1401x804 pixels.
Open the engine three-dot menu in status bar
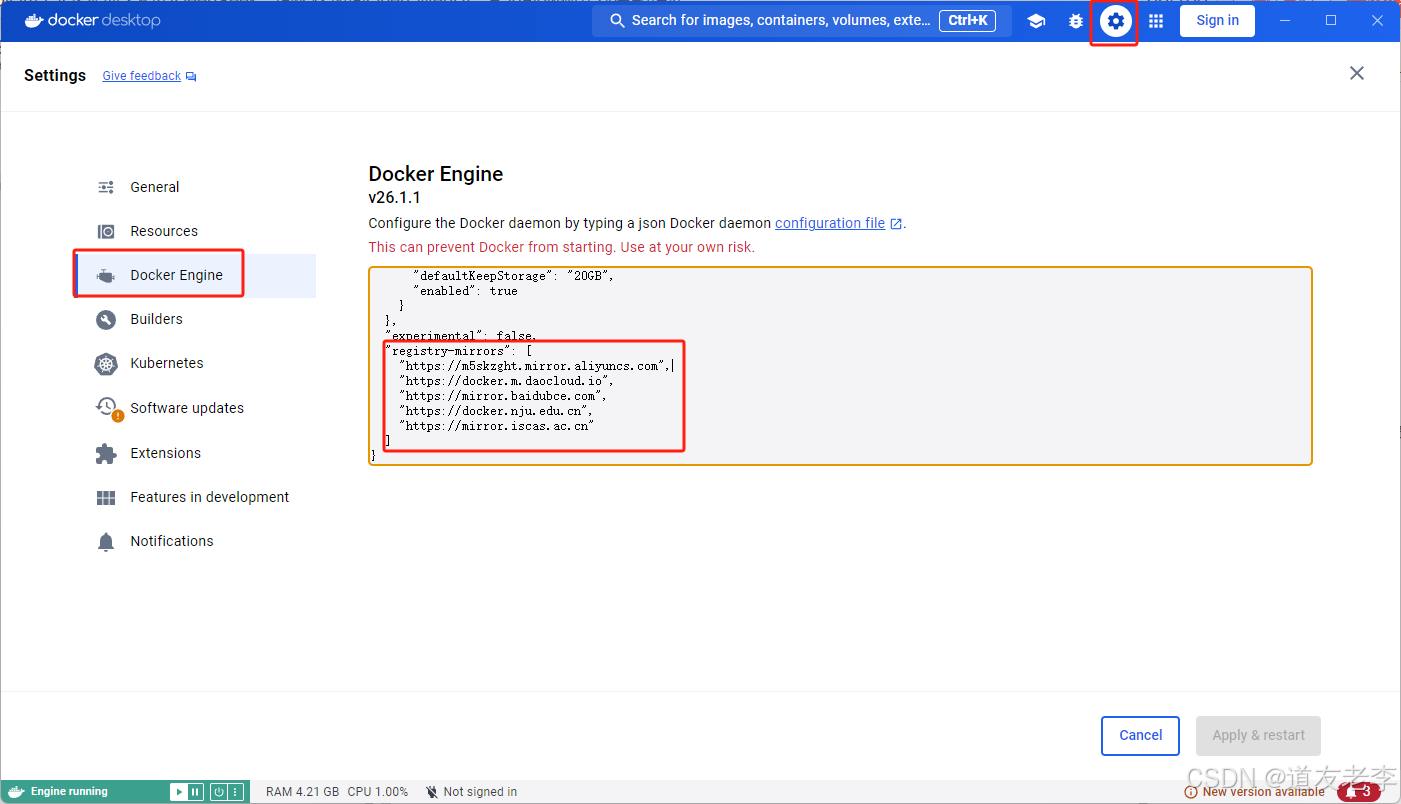[x=235, y=792]
